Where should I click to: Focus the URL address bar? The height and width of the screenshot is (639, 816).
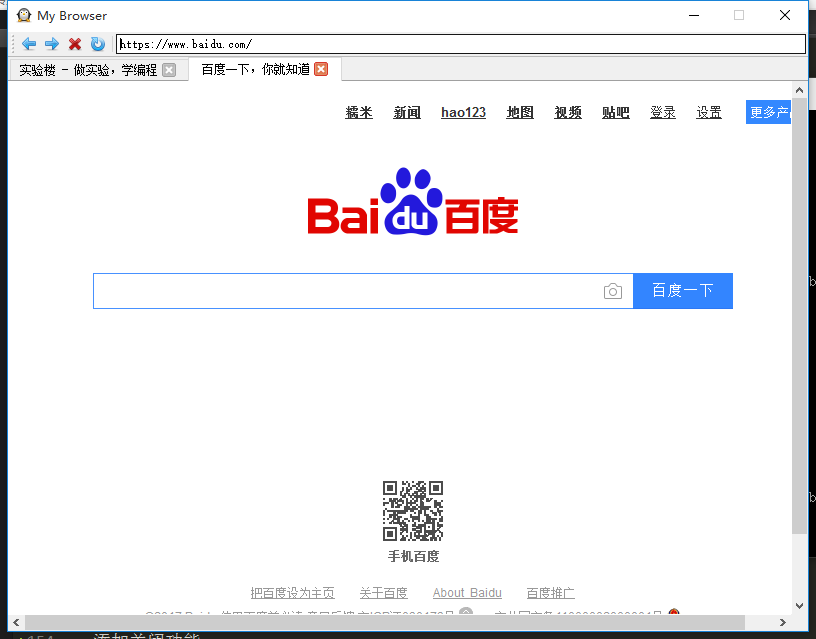coord(461,44)
